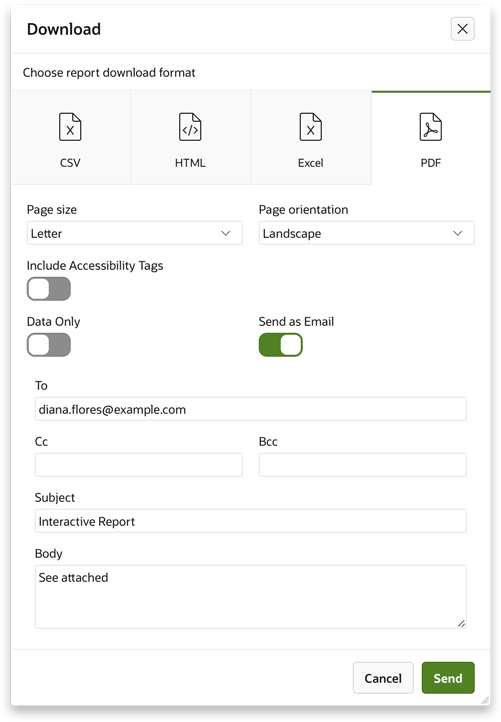
Task: Click the Cancel button
Action: [383, 678]
